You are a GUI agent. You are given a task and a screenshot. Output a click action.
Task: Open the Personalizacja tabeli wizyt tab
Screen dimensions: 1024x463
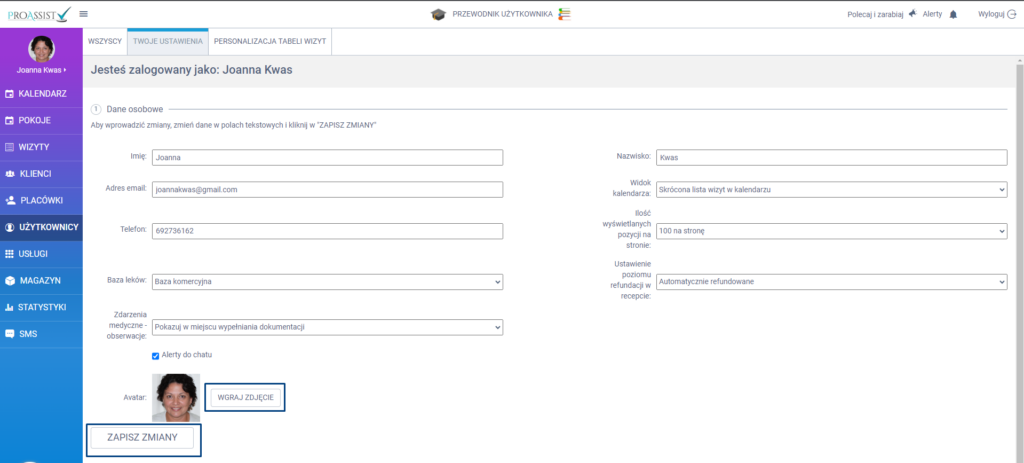270,40
